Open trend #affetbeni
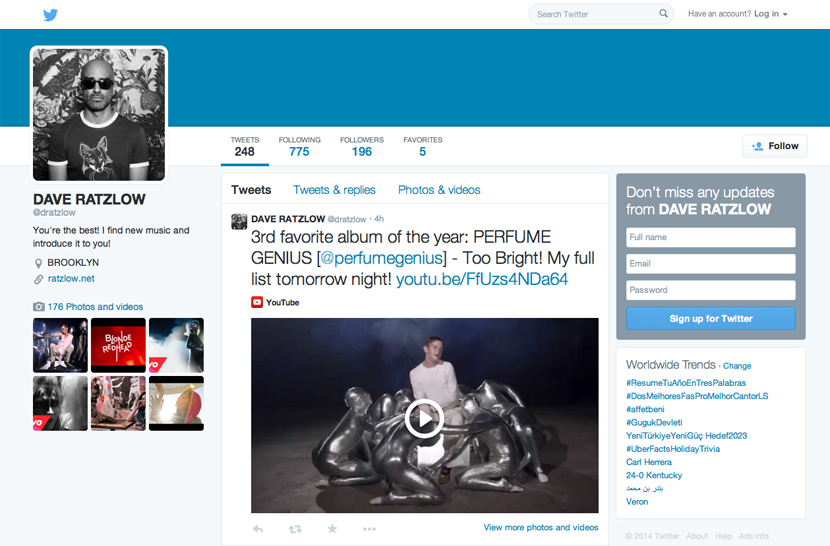The width and height of the screenshot is (830, 546). [645, 409]
